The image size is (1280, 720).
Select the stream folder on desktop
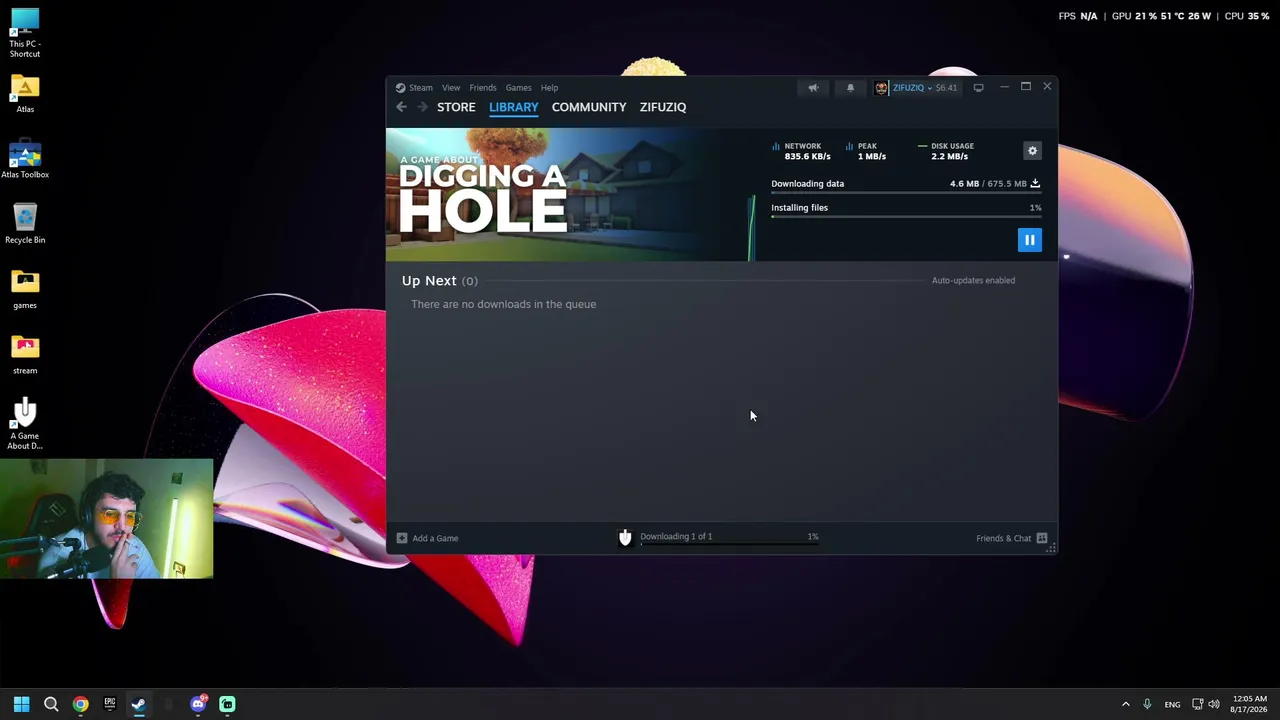click(25, 355)
